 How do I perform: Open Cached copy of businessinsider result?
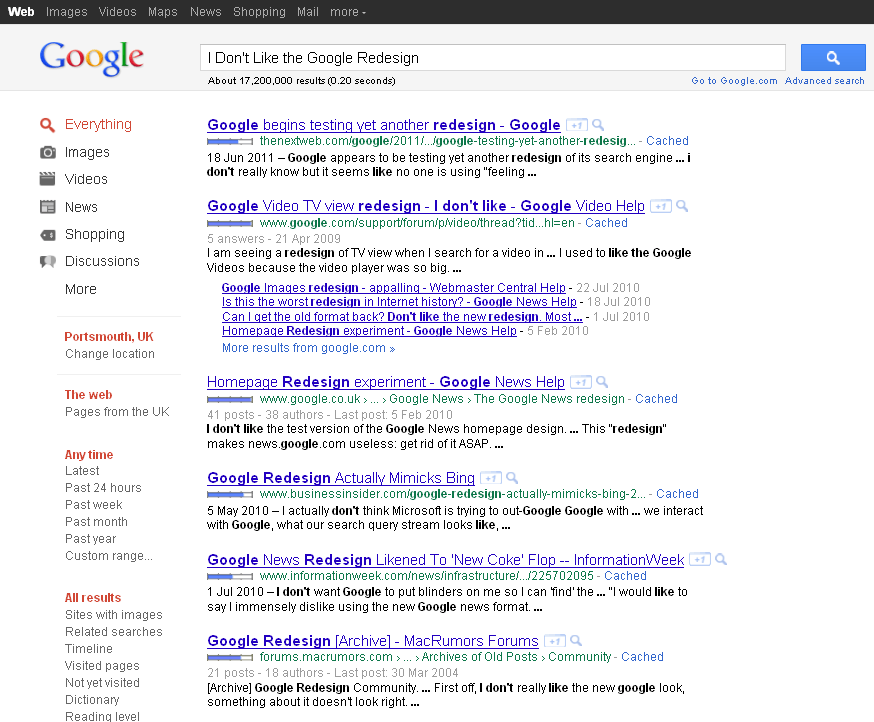[677, 494]
